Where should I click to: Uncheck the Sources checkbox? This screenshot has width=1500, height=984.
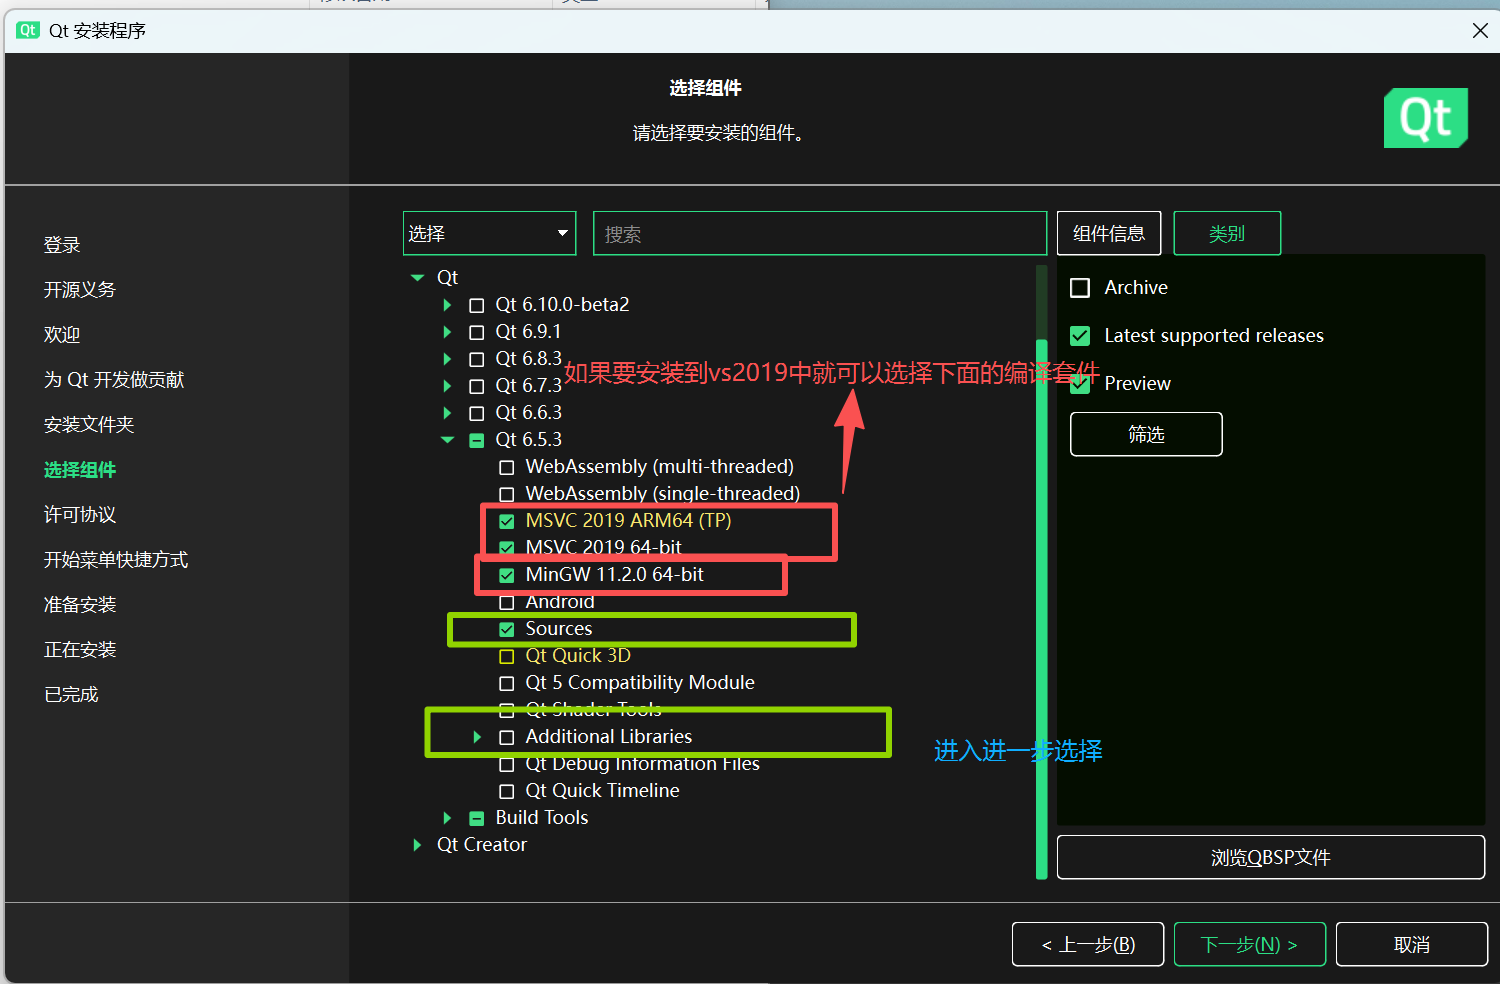(507, 629)
